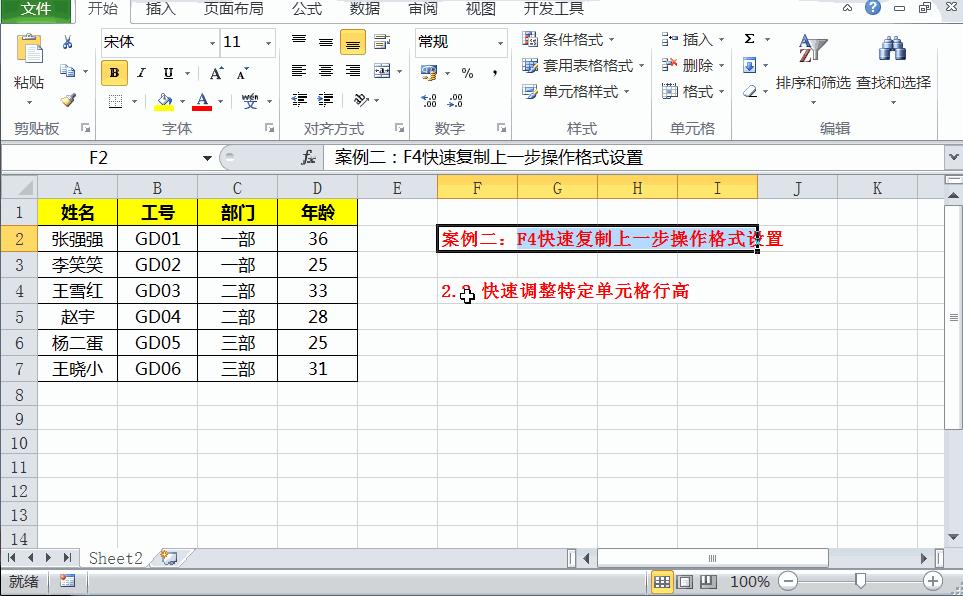Apply the Percent Style from the Number group
This screenshot has width=963, height=596.
click(x=468, y=74)
